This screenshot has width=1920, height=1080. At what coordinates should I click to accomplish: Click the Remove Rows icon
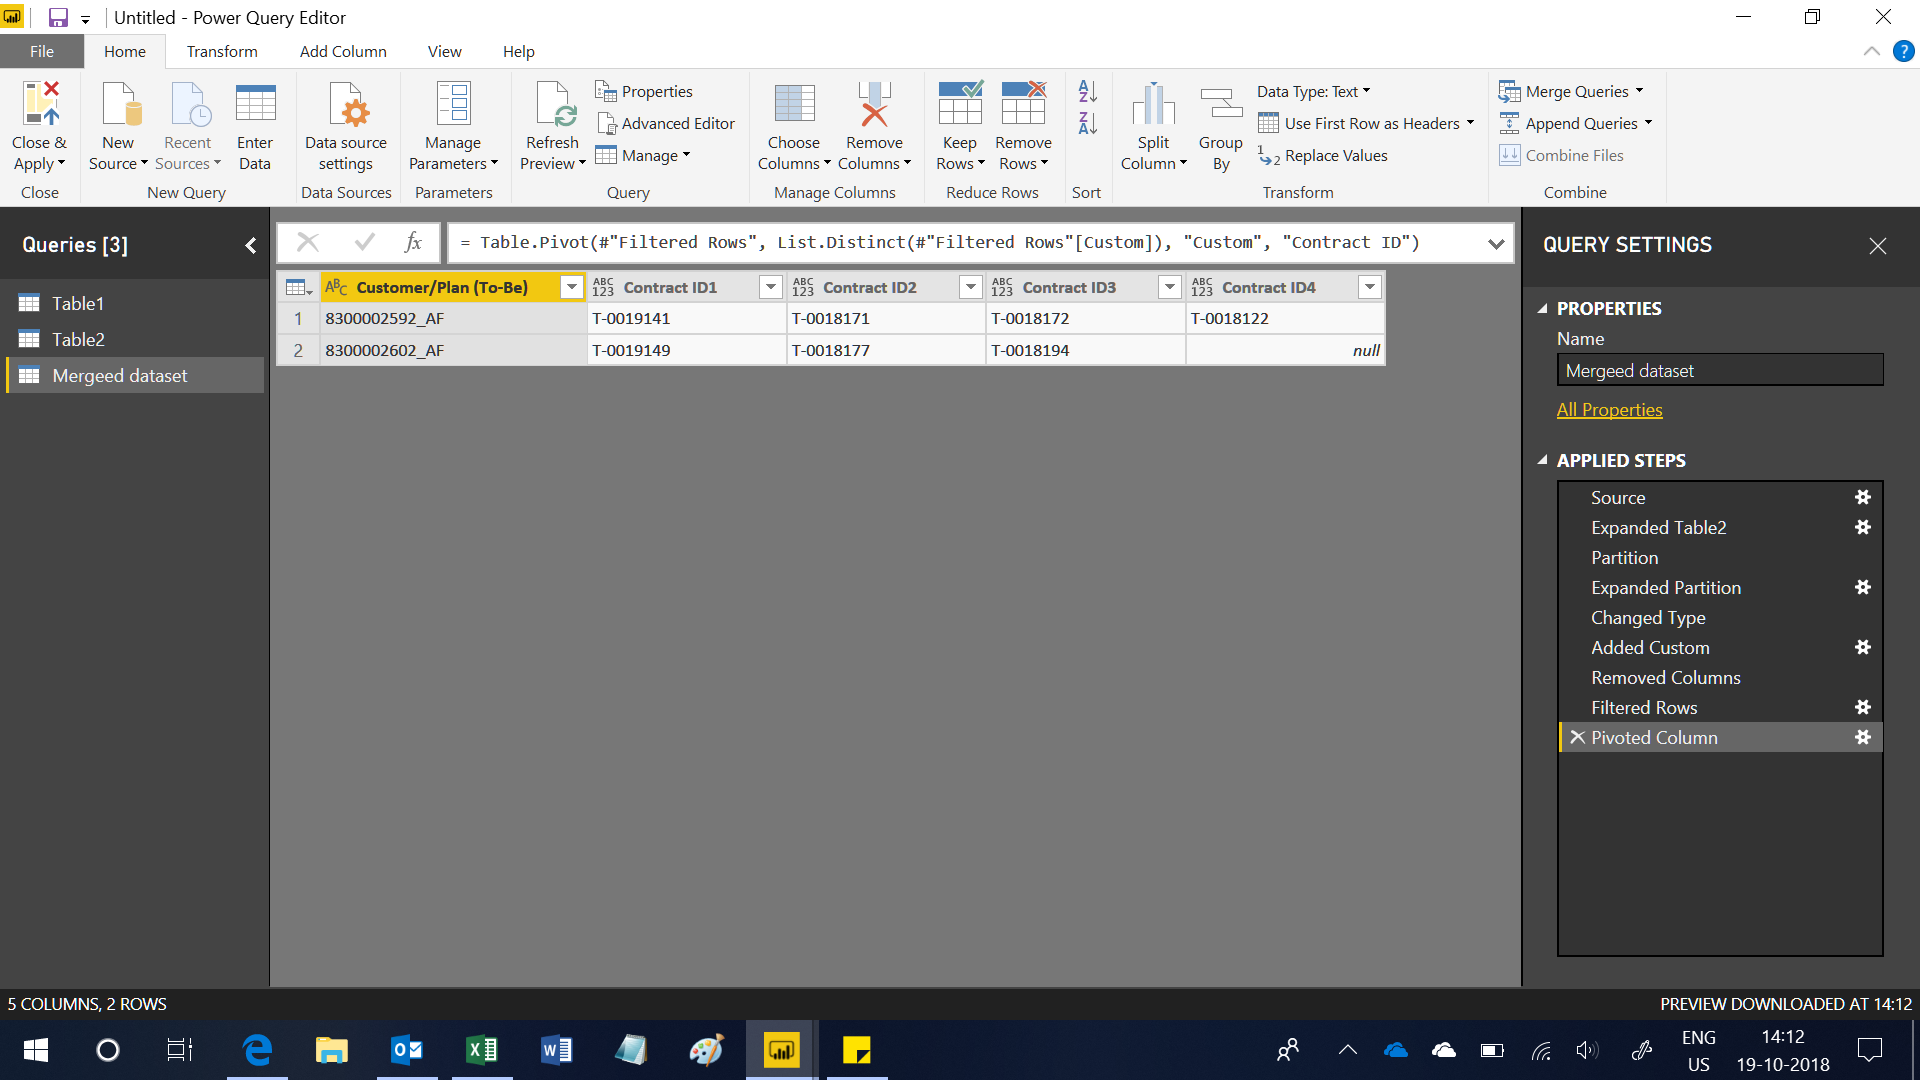pos(1023,104)
